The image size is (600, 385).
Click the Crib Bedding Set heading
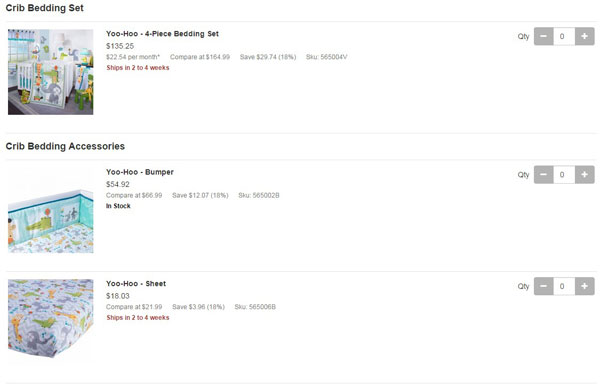coord(44,8)
